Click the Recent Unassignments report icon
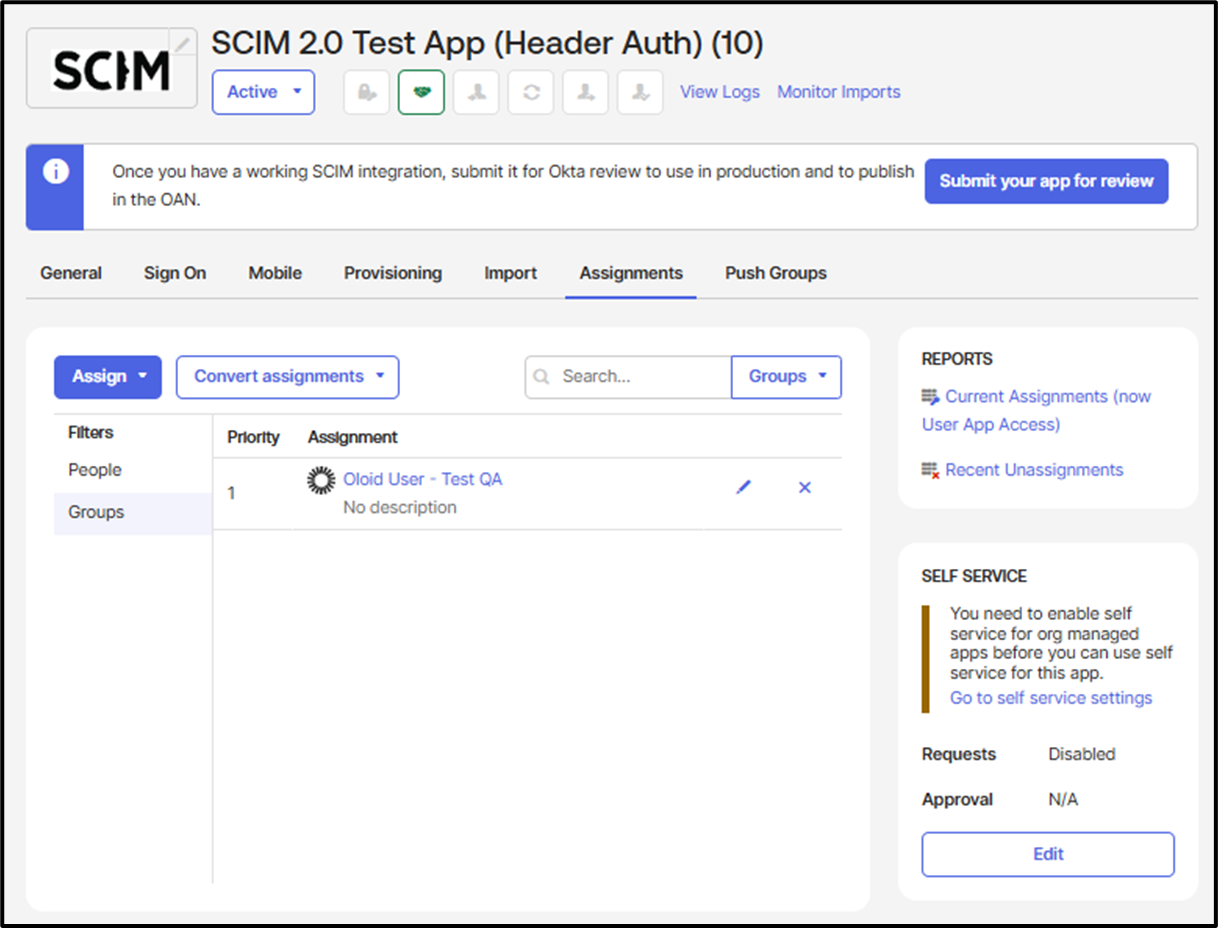The height and width of the screenshot is (928, 1218). point(931,470)
